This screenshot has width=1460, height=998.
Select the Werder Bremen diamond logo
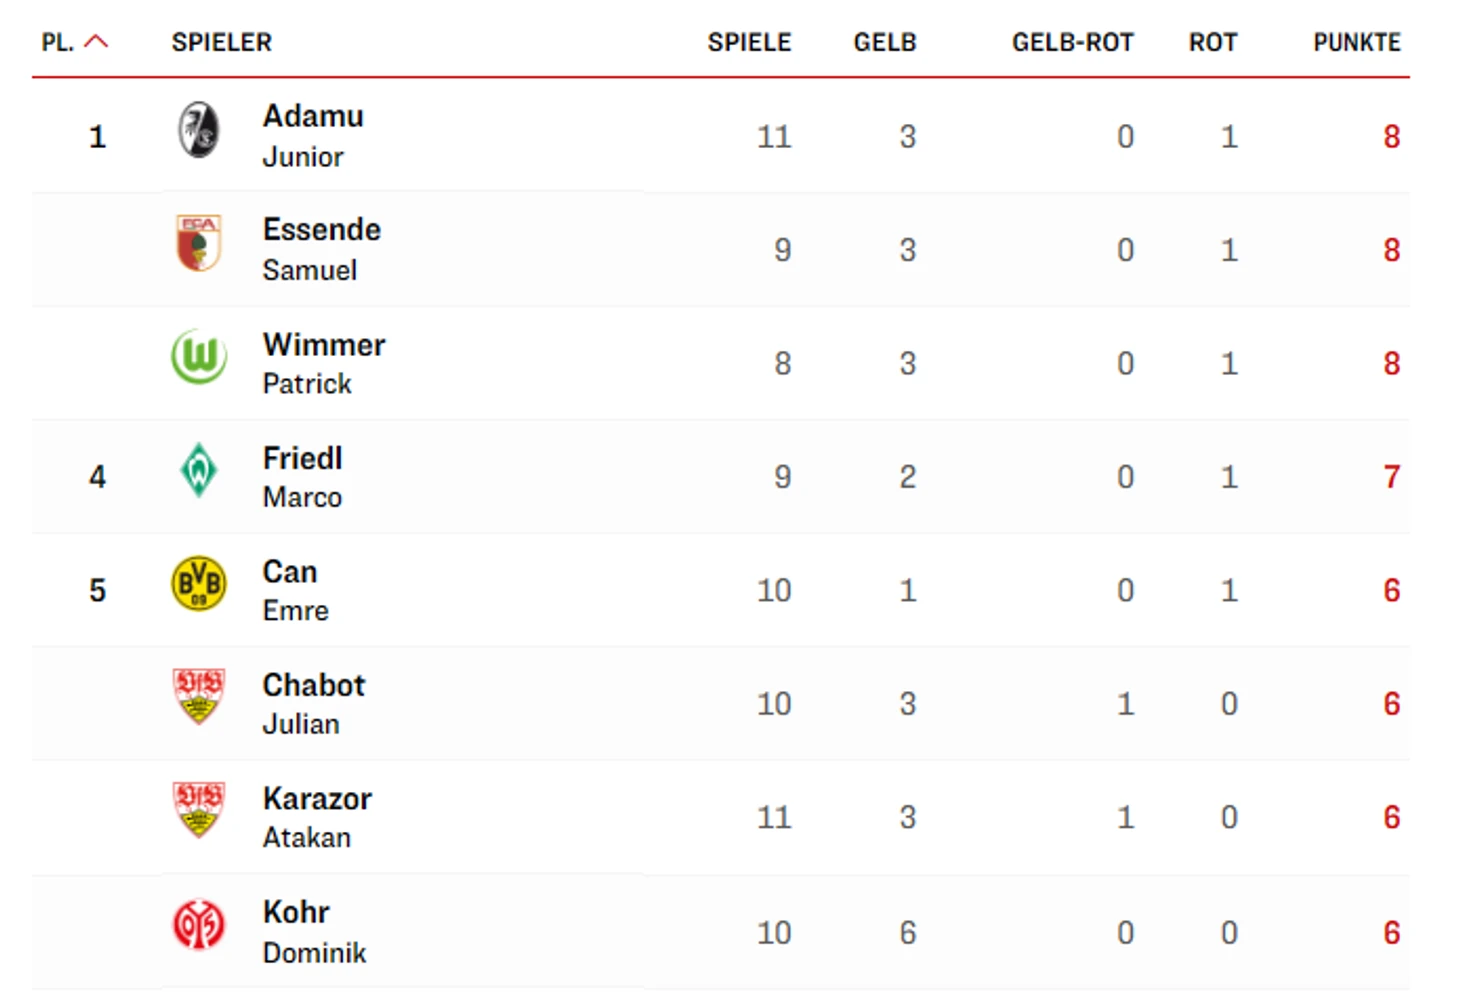click(199, 470)
